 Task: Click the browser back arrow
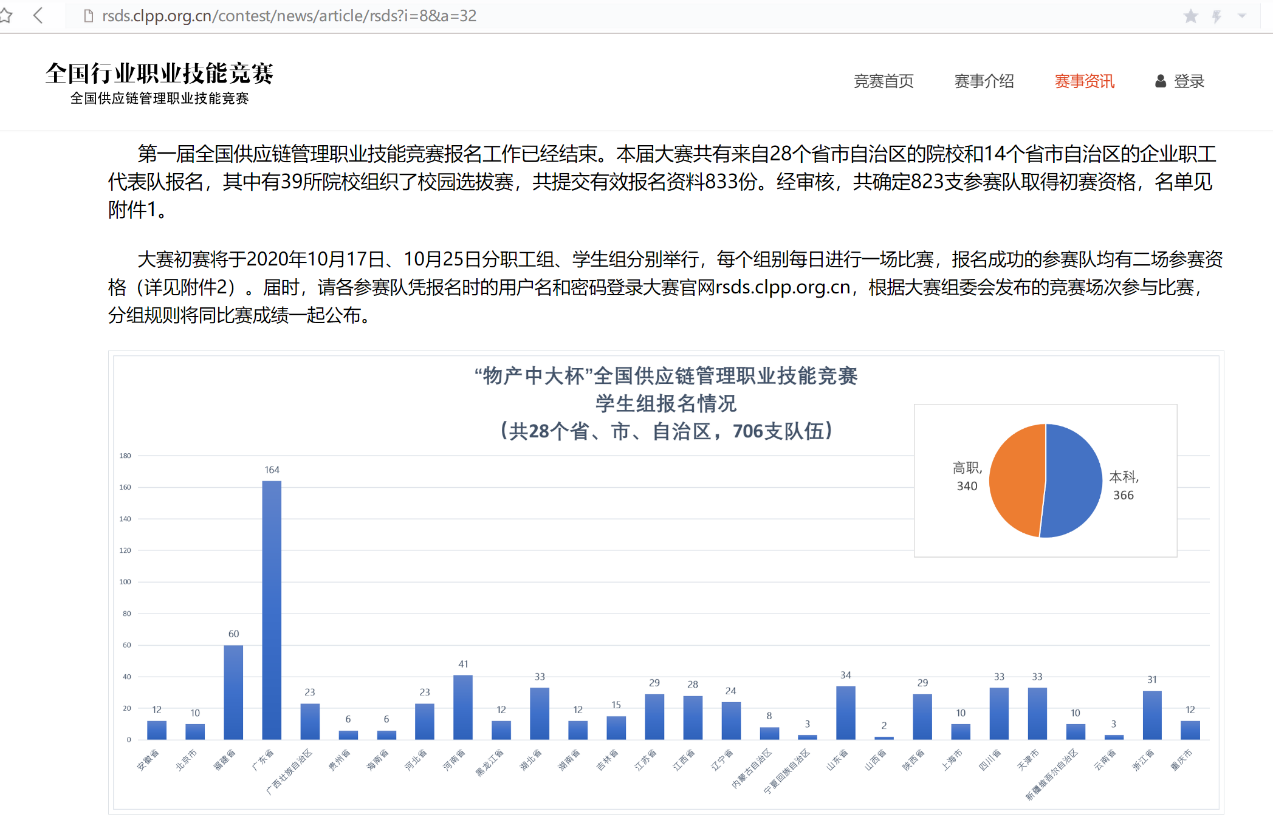[x=38, y=15]
